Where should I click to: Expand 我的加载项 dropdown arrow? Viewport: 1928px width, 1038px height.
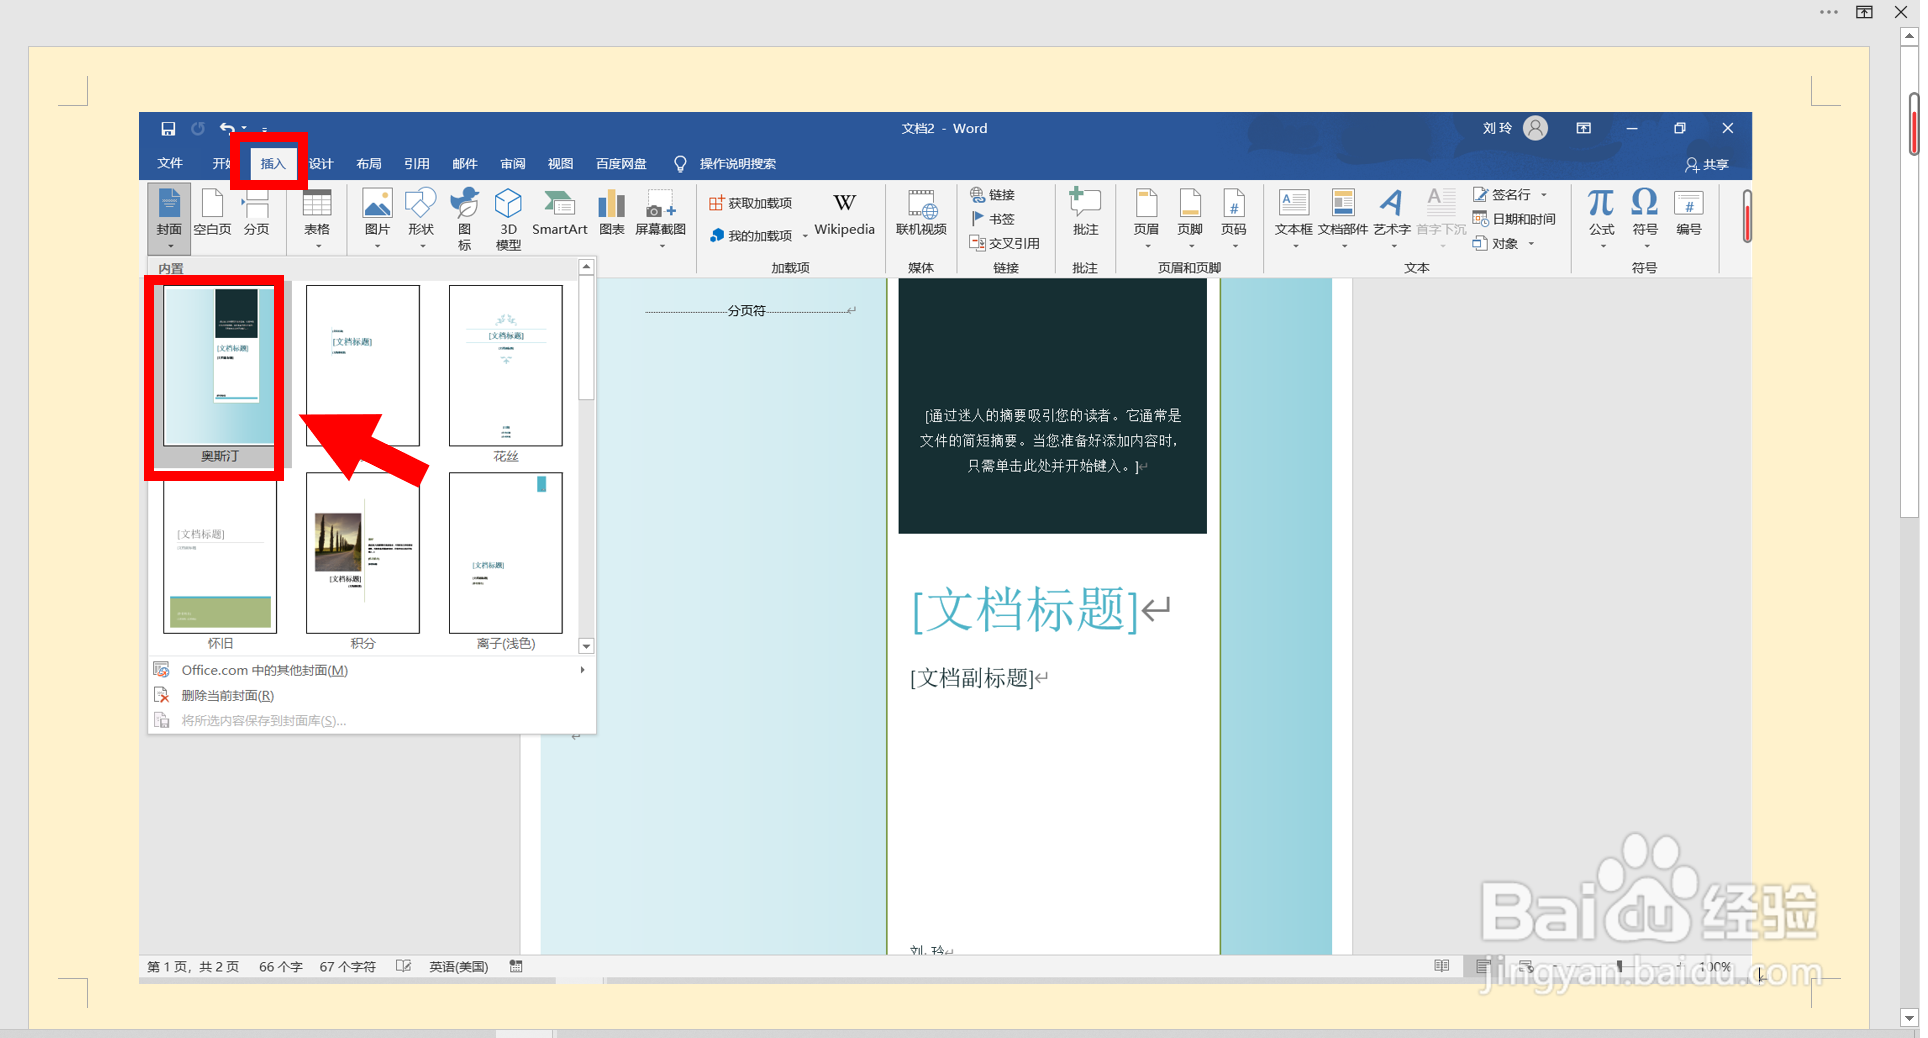[805, 237]
